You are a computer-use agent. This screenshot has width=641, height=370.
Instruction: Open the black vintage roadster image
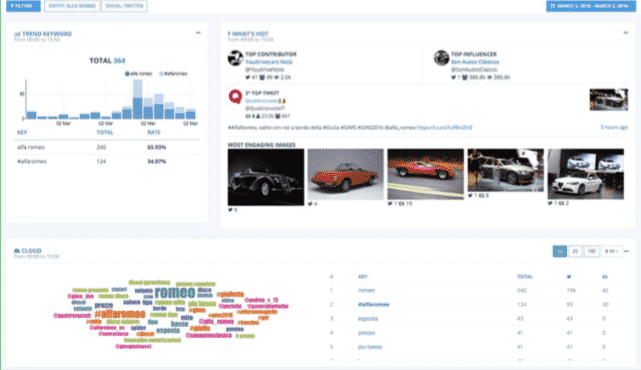[x=266, y=177]
